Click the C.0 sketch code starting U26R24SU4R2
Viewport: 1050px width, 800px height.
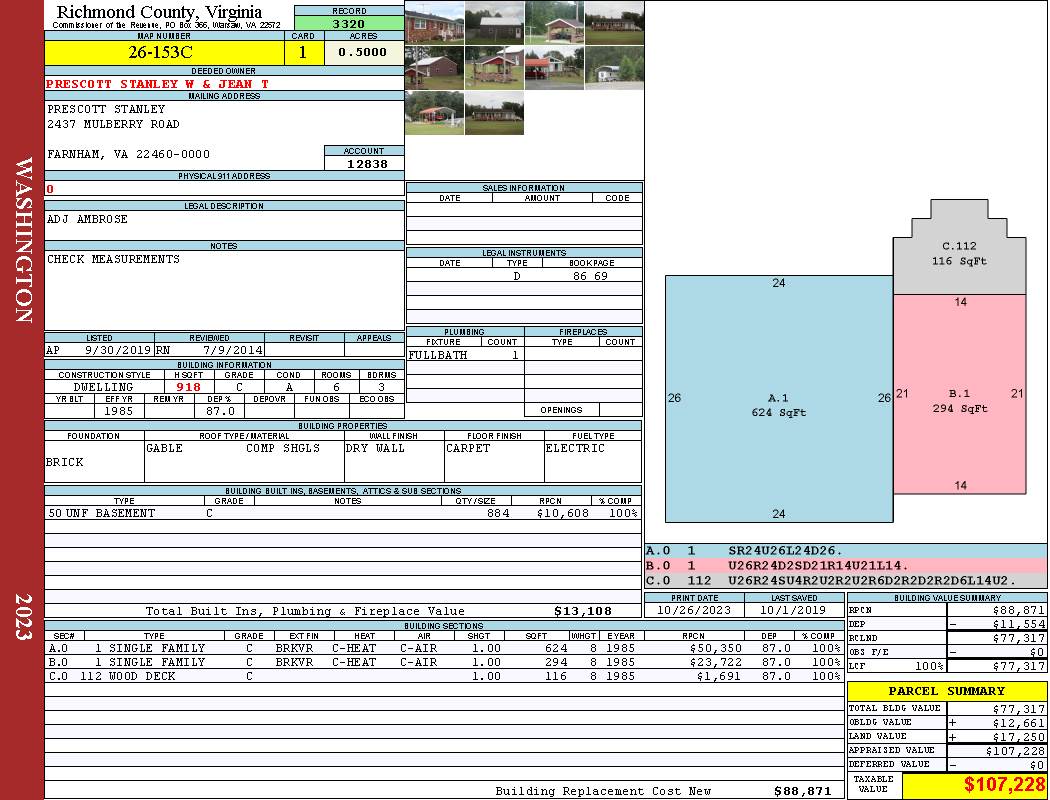[873, 580]
